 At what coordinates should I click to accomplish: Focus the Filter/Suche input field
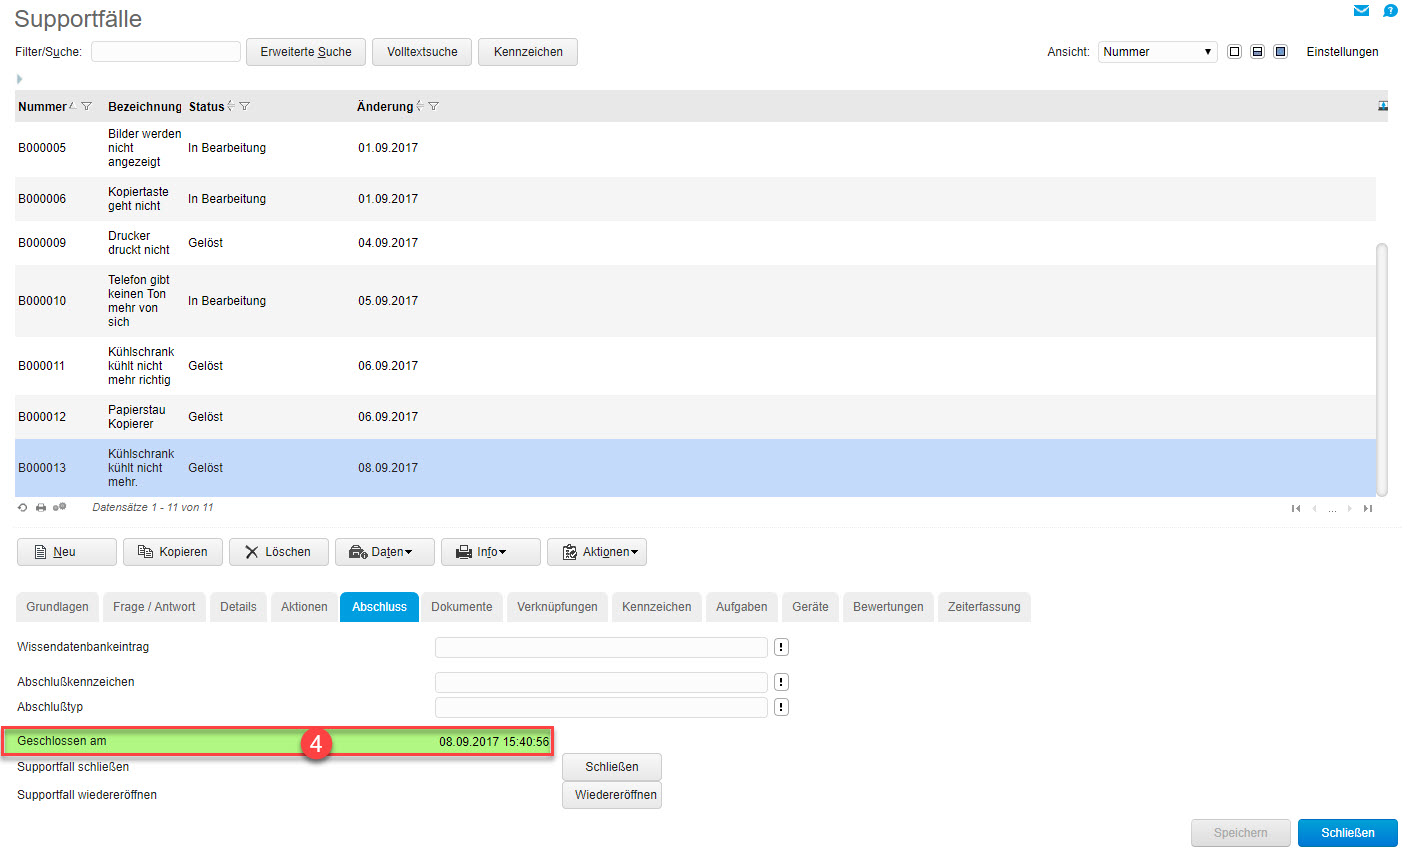pos(166,52)
